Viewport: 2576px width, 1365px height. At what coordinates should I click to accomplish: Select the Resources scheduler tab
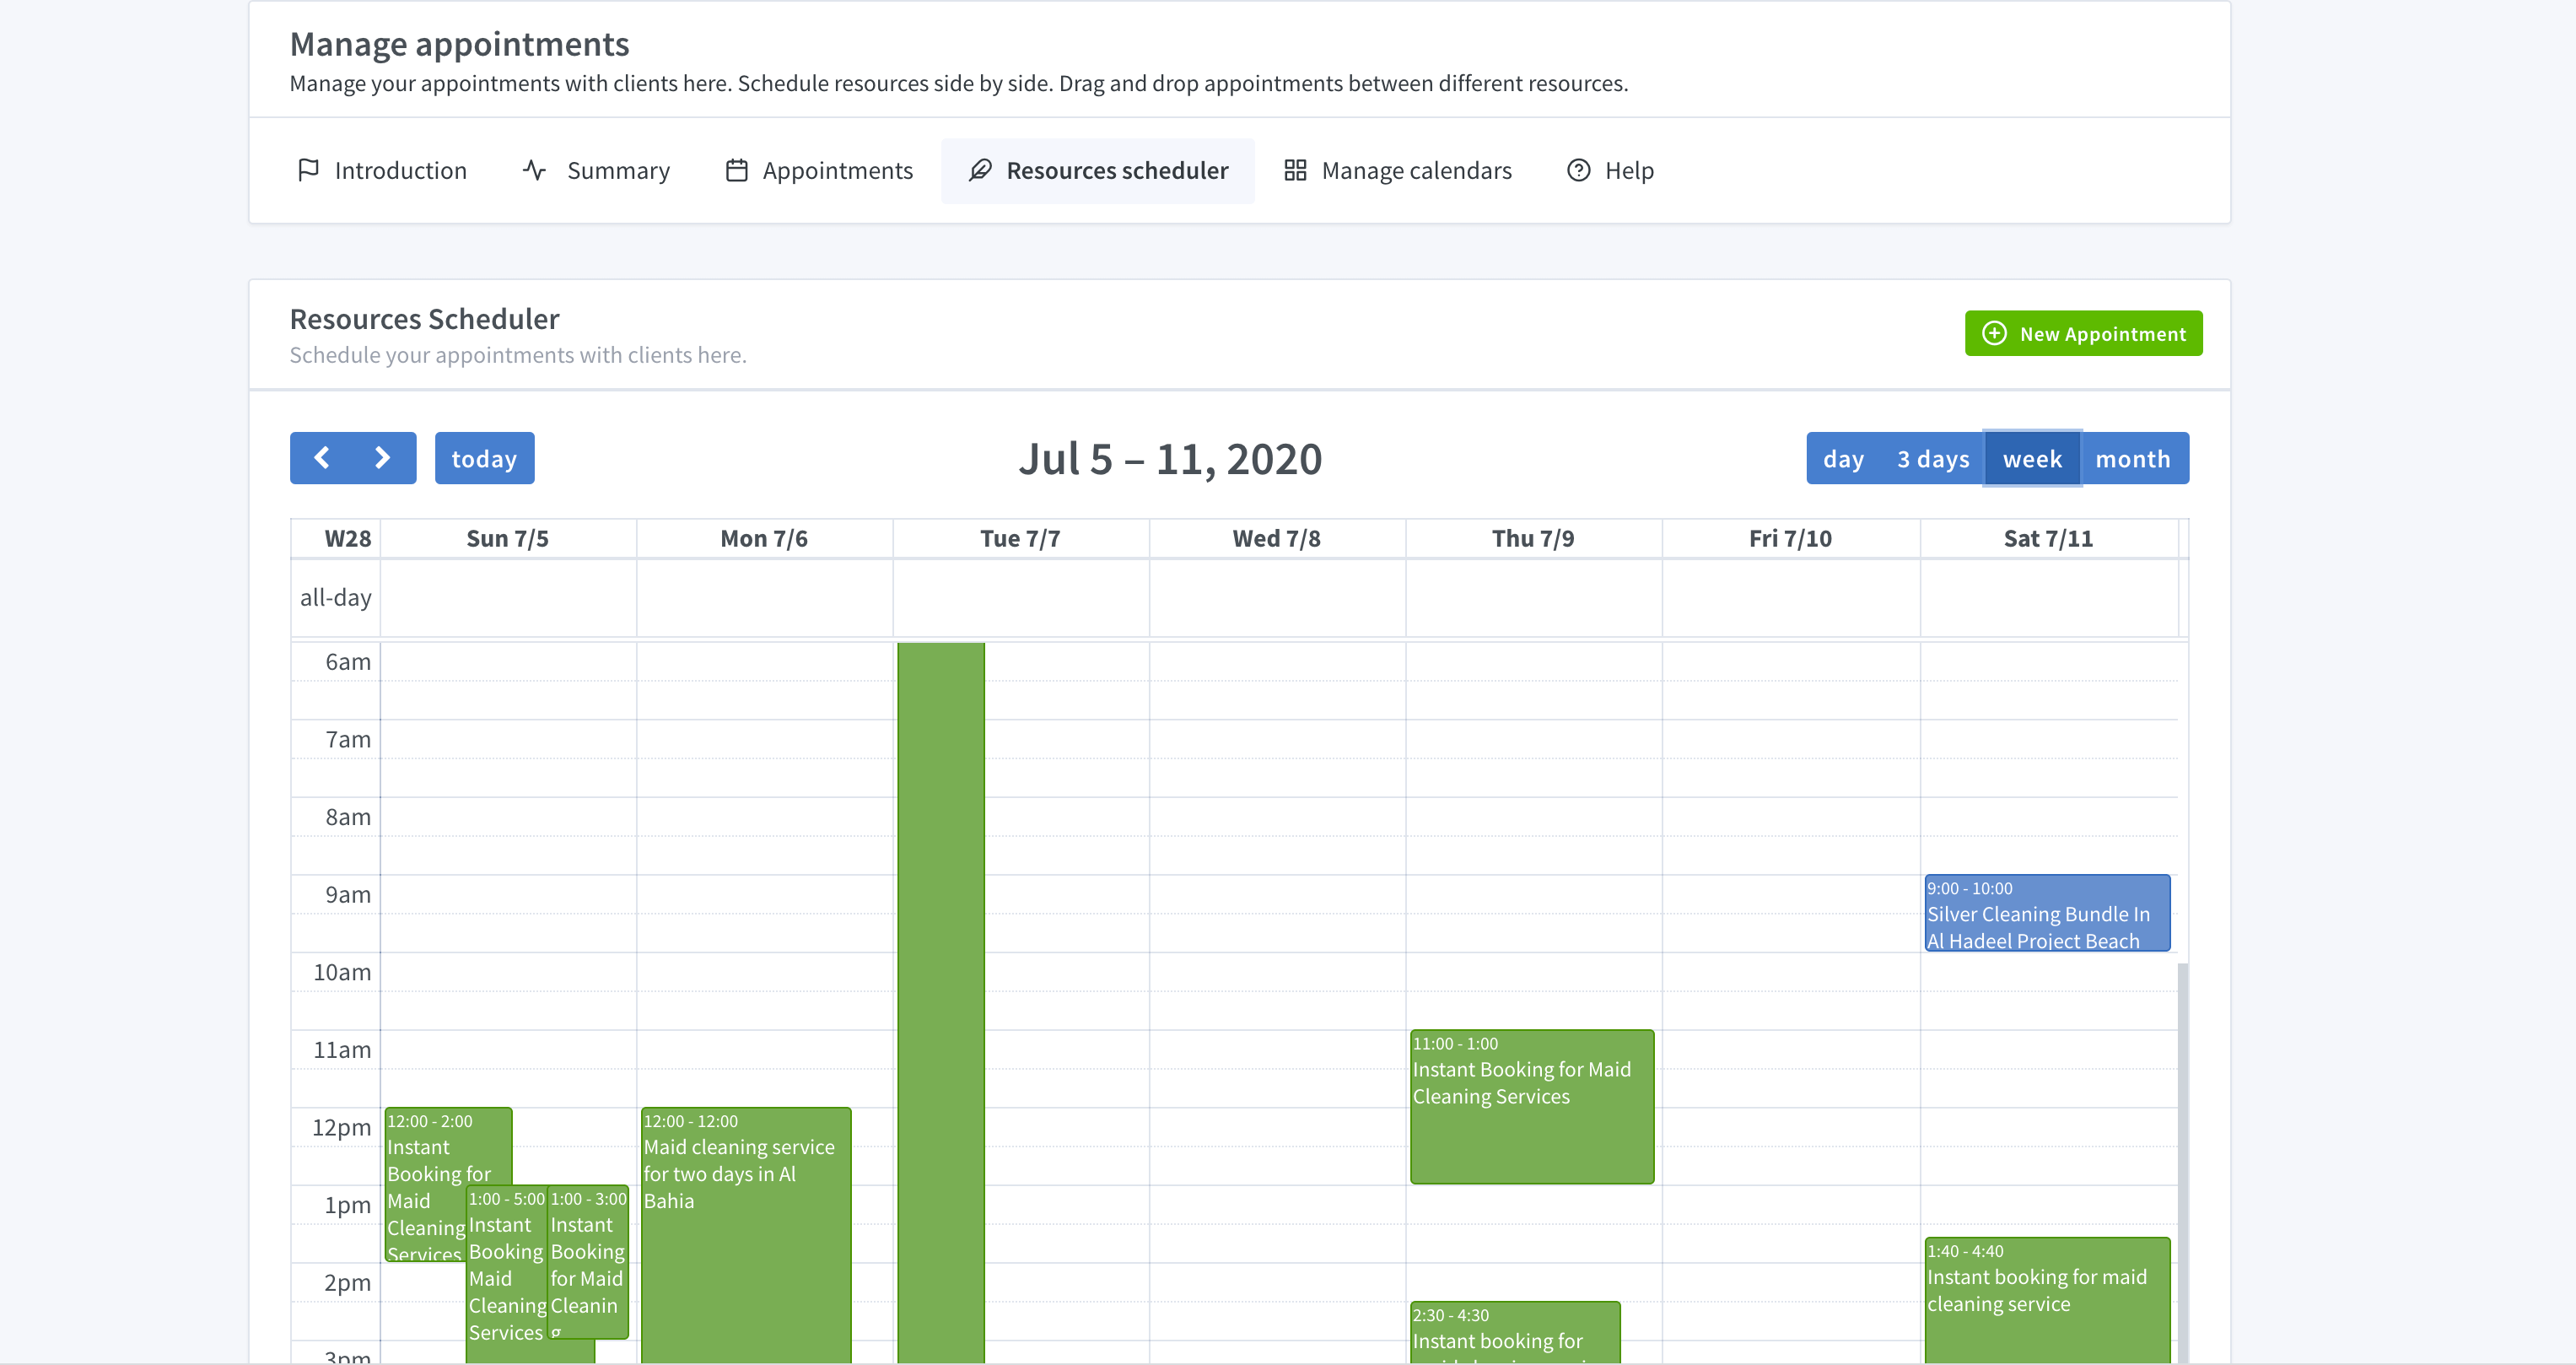point(1097,170)
